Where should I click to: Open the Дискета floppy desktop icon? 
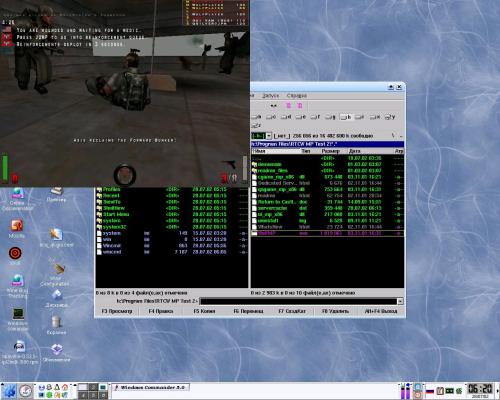click(x=56, y=298)
